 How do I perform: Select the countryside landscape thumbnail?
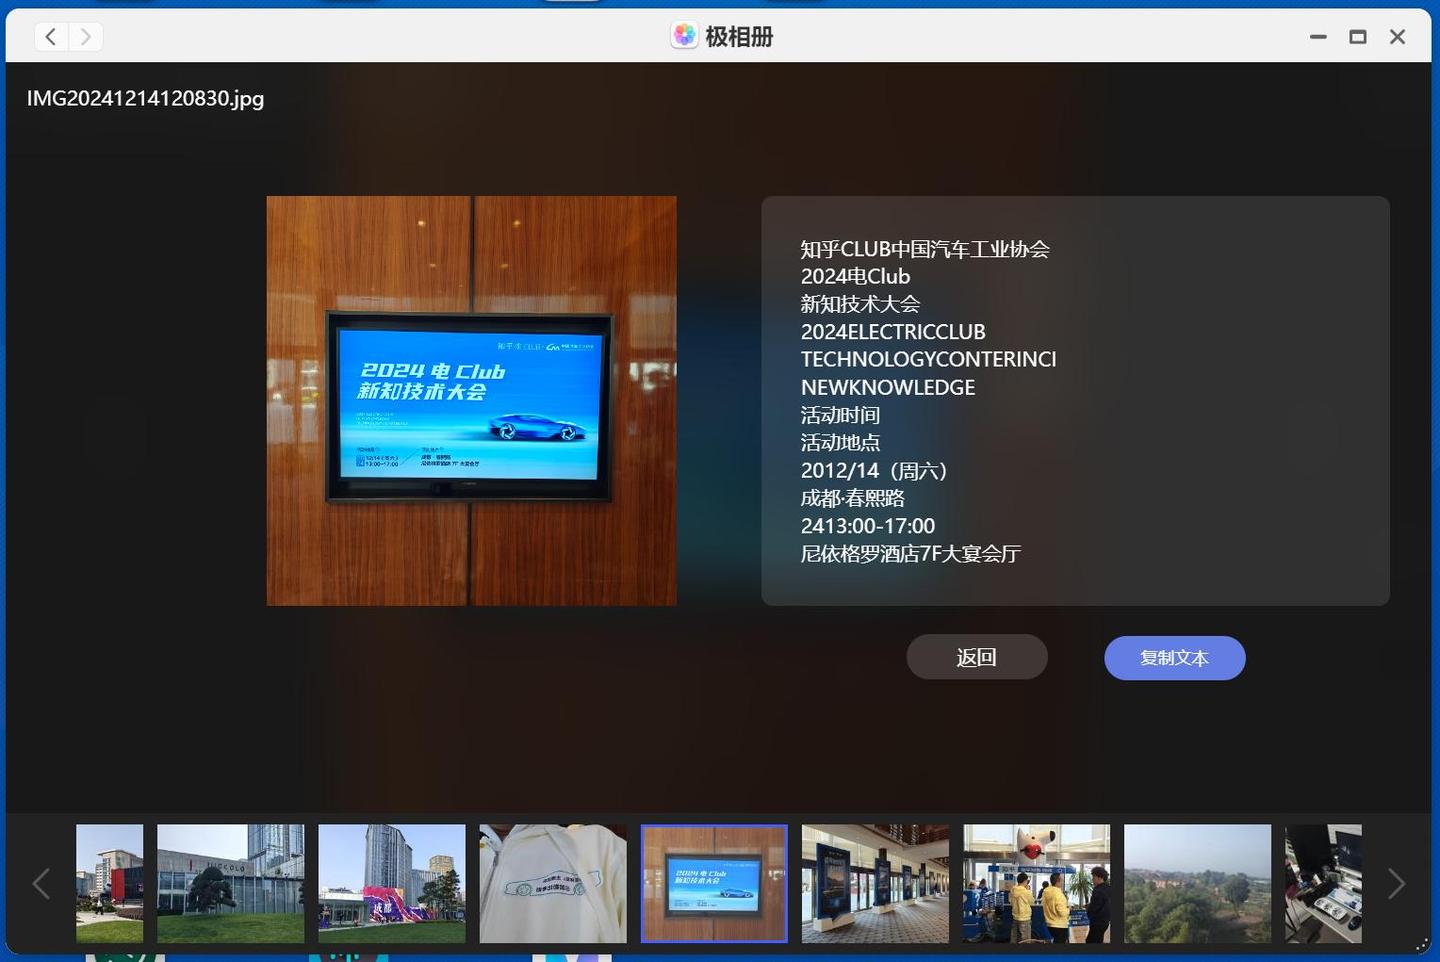click(x=1197, y=883)
